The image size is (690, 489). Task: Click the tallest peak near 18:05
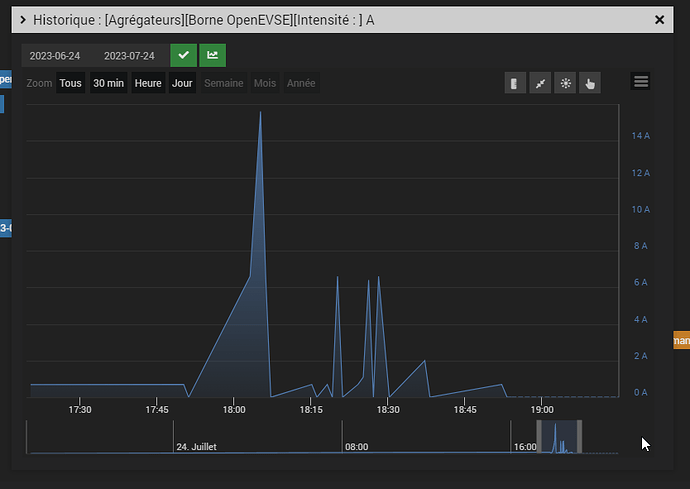pyautogui.click(x=261, y=113)
